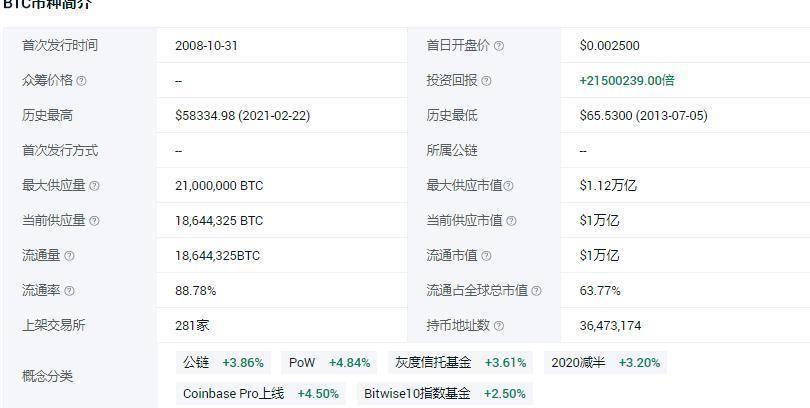Click the question mark beside 当前供应量
Screen dimensions: 810x408
(94, 221)
